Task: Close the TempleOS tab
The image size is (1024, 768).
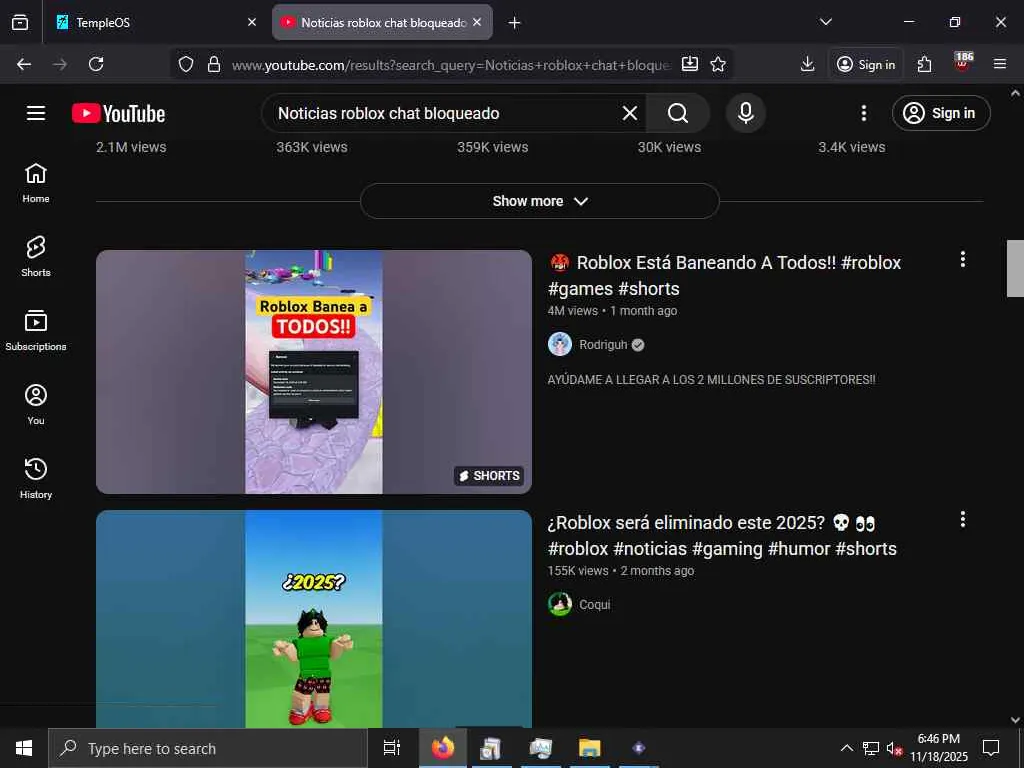Action: point(252,22)
